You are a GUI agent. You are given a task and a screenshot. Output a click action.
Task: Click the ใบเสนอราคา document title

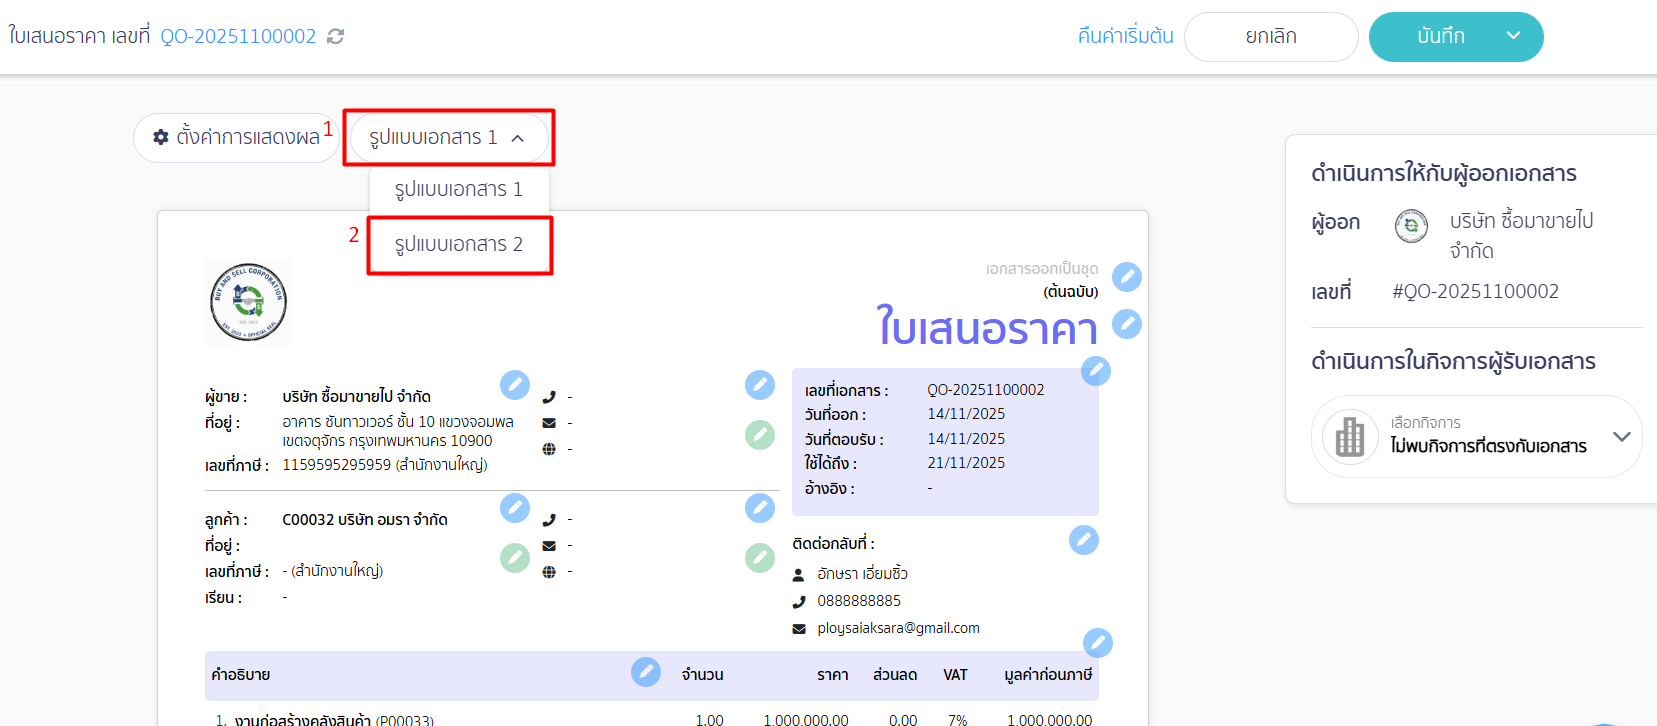[987, 327]
